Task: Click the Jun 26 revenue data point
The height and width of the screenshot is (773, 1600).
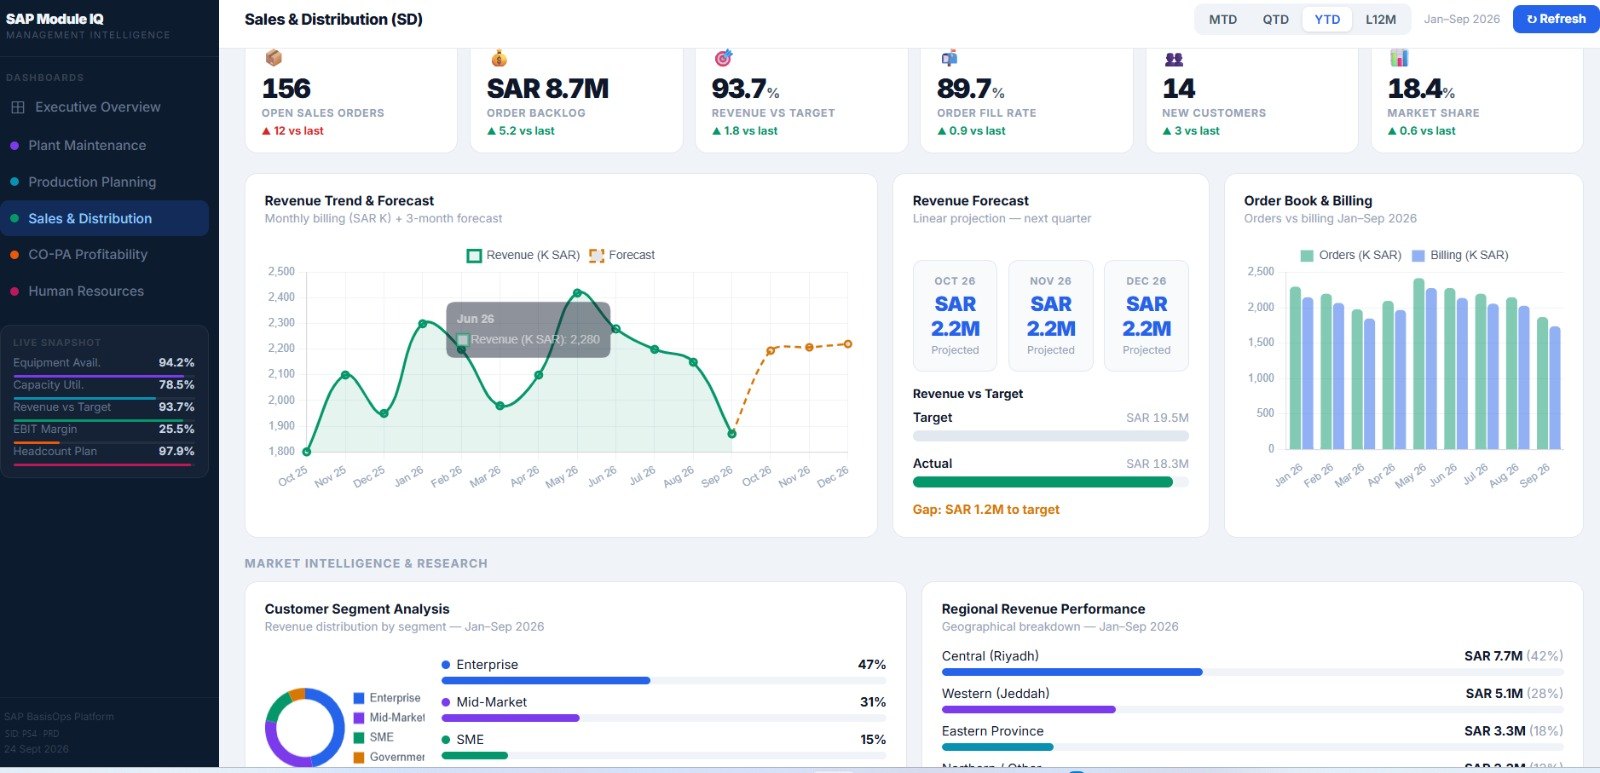Action: coord(616,329)
